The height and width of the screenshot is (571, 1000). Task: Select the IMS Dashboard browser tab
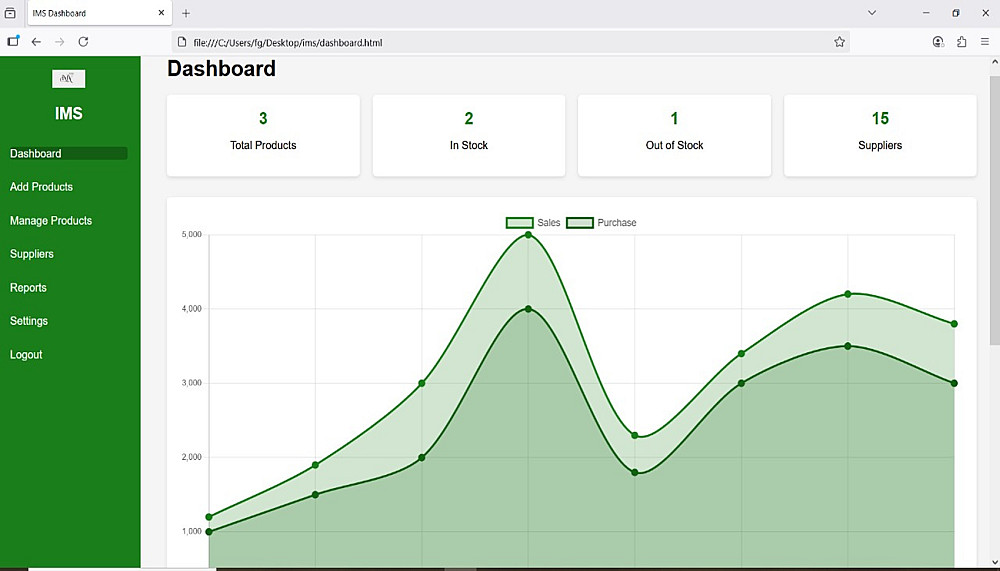point(99,13)
